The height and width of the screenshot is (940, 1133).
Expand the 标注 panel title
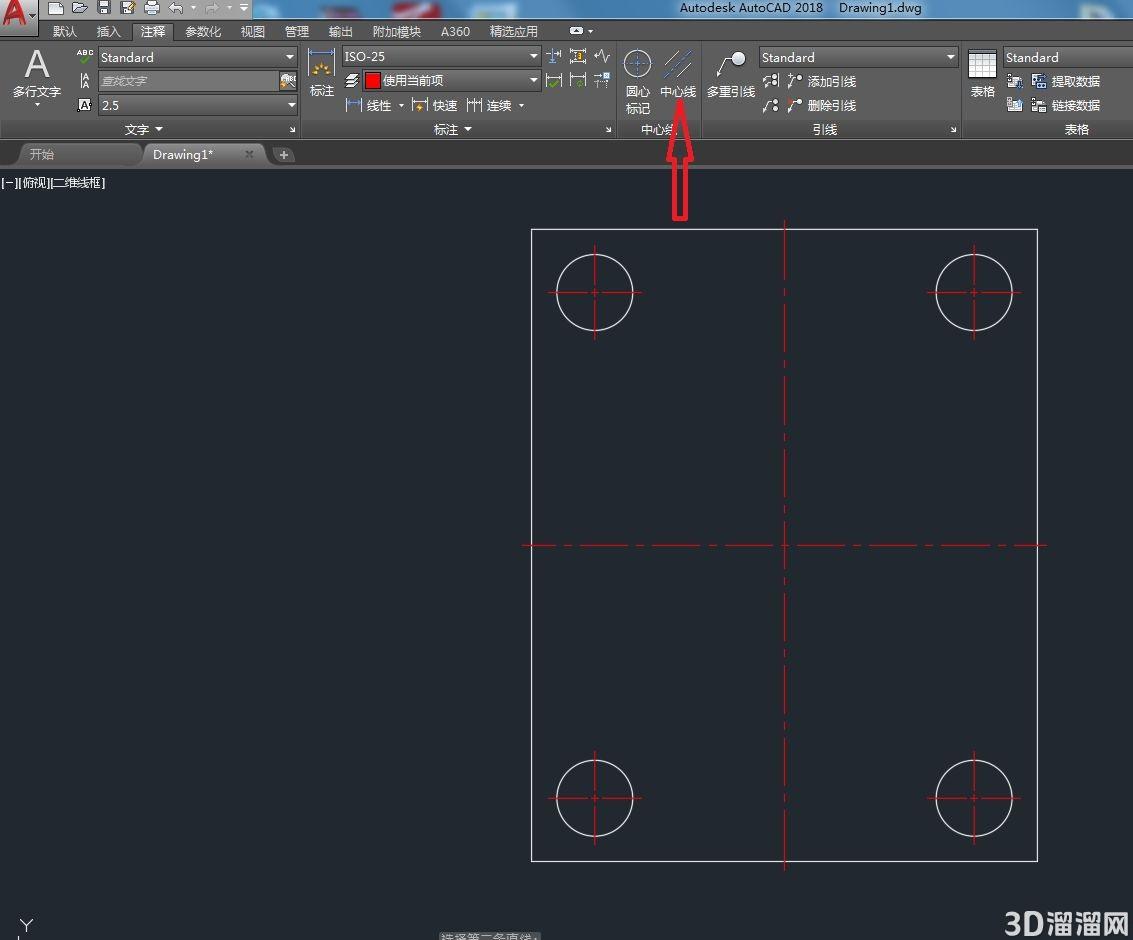click(452, 129)
